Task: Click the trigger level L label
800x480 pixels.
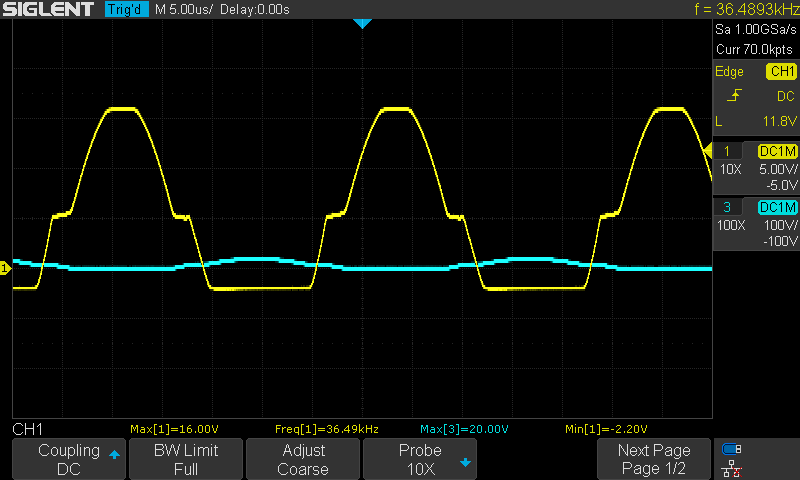Action: 719,121
